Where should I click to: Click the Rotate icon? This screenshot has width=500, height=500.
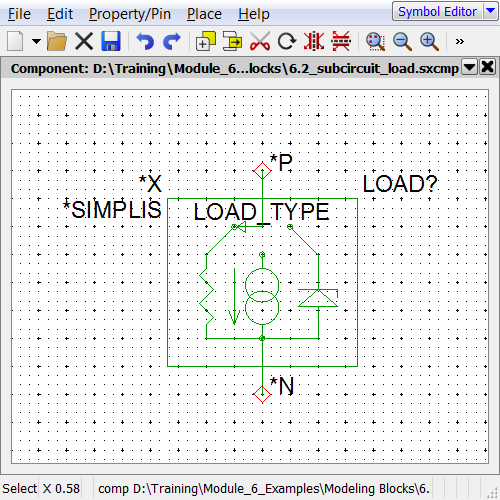click(x=287, y=41)
